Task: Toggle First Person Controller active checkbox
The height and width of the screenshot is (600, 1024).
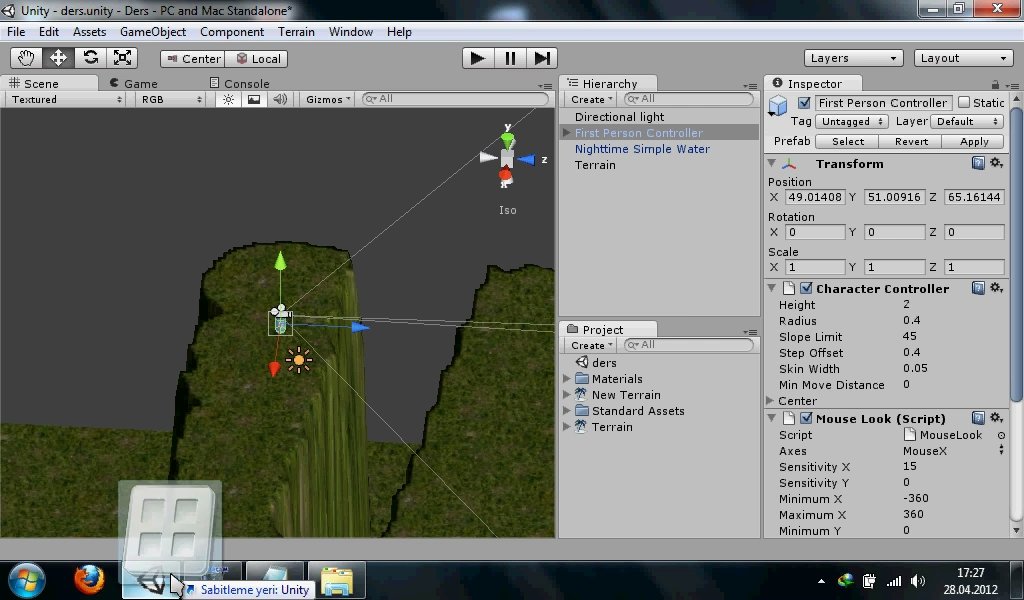Action: tap(804, 103)
